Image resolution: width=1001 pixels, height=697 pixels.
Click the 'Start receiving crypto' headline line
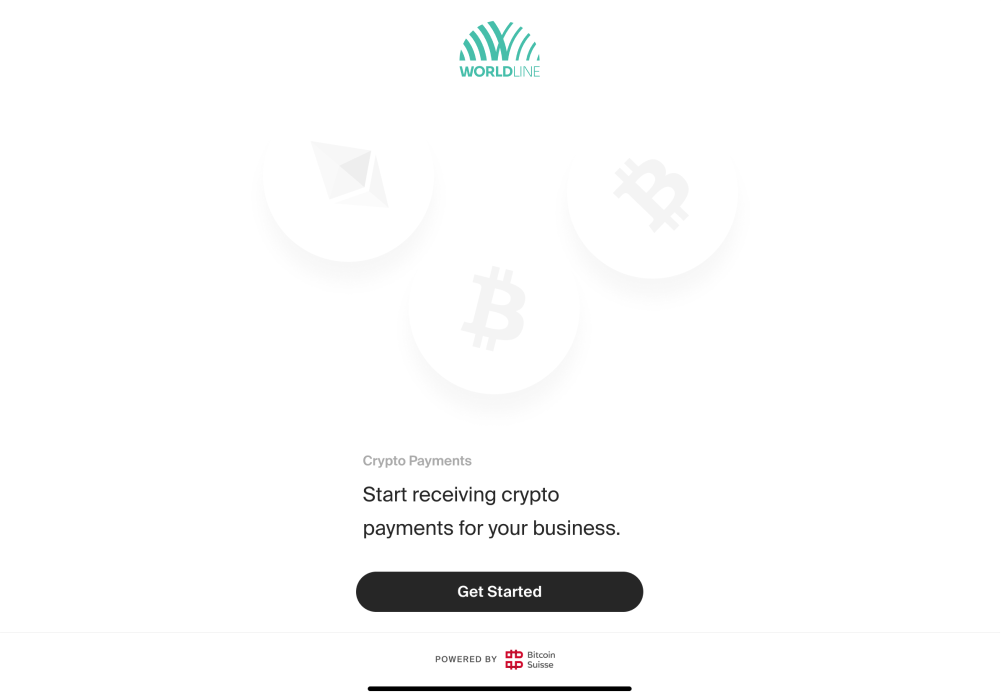461,495
